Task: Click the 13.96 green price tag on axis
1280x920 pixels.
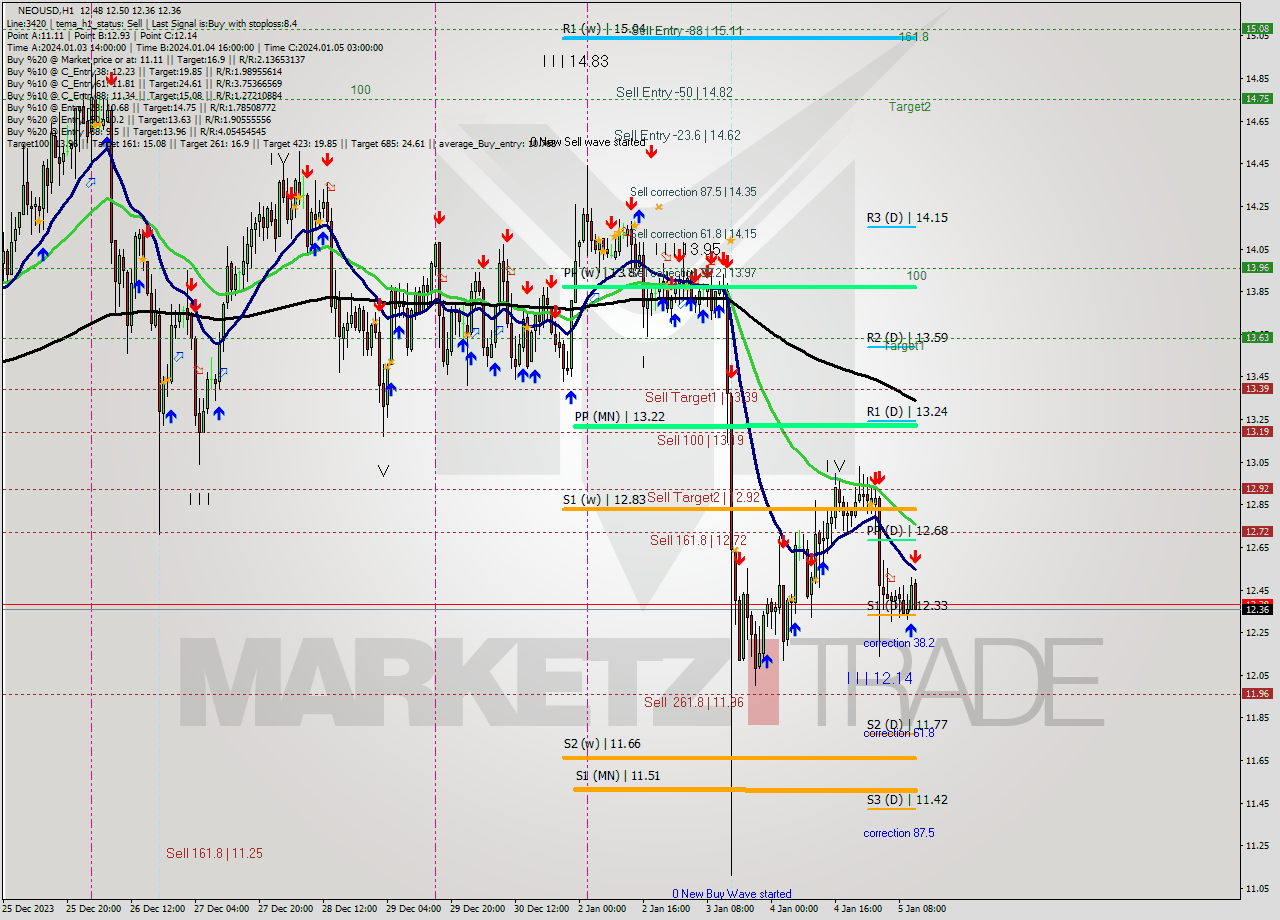Action: click(1257, 267)
